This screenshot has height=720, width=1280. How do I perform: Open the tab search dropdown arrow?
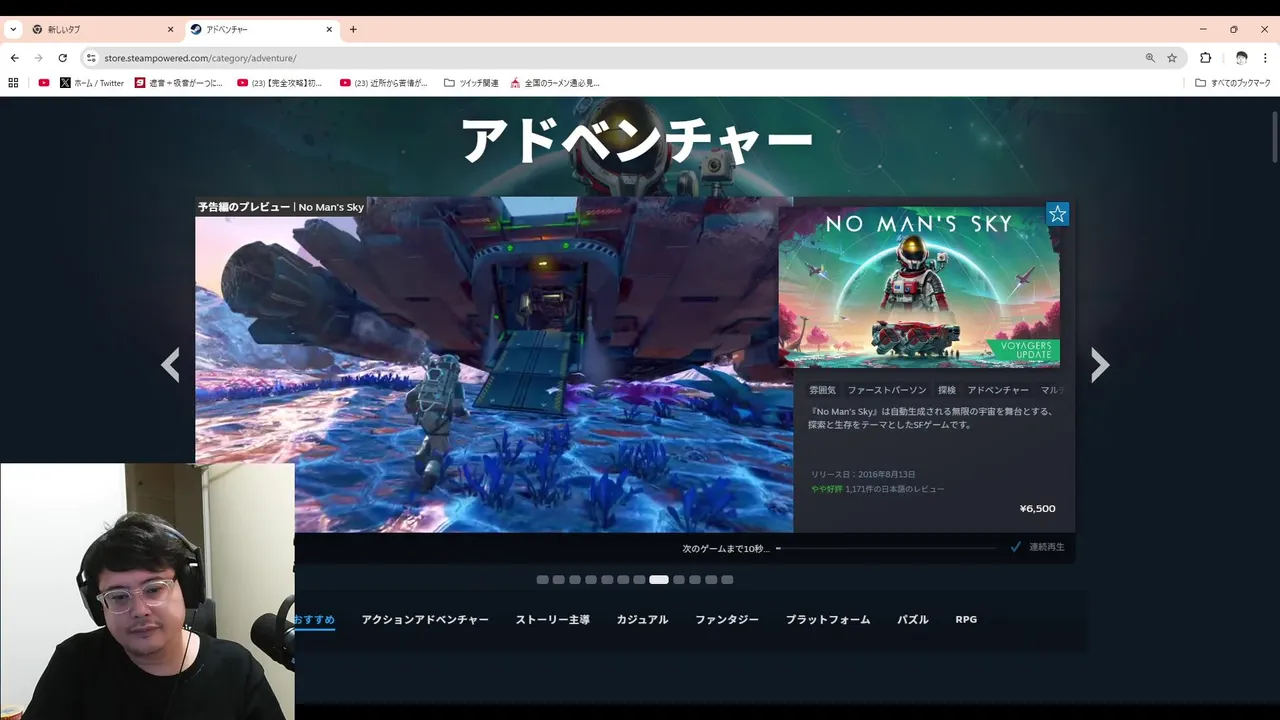13,29
